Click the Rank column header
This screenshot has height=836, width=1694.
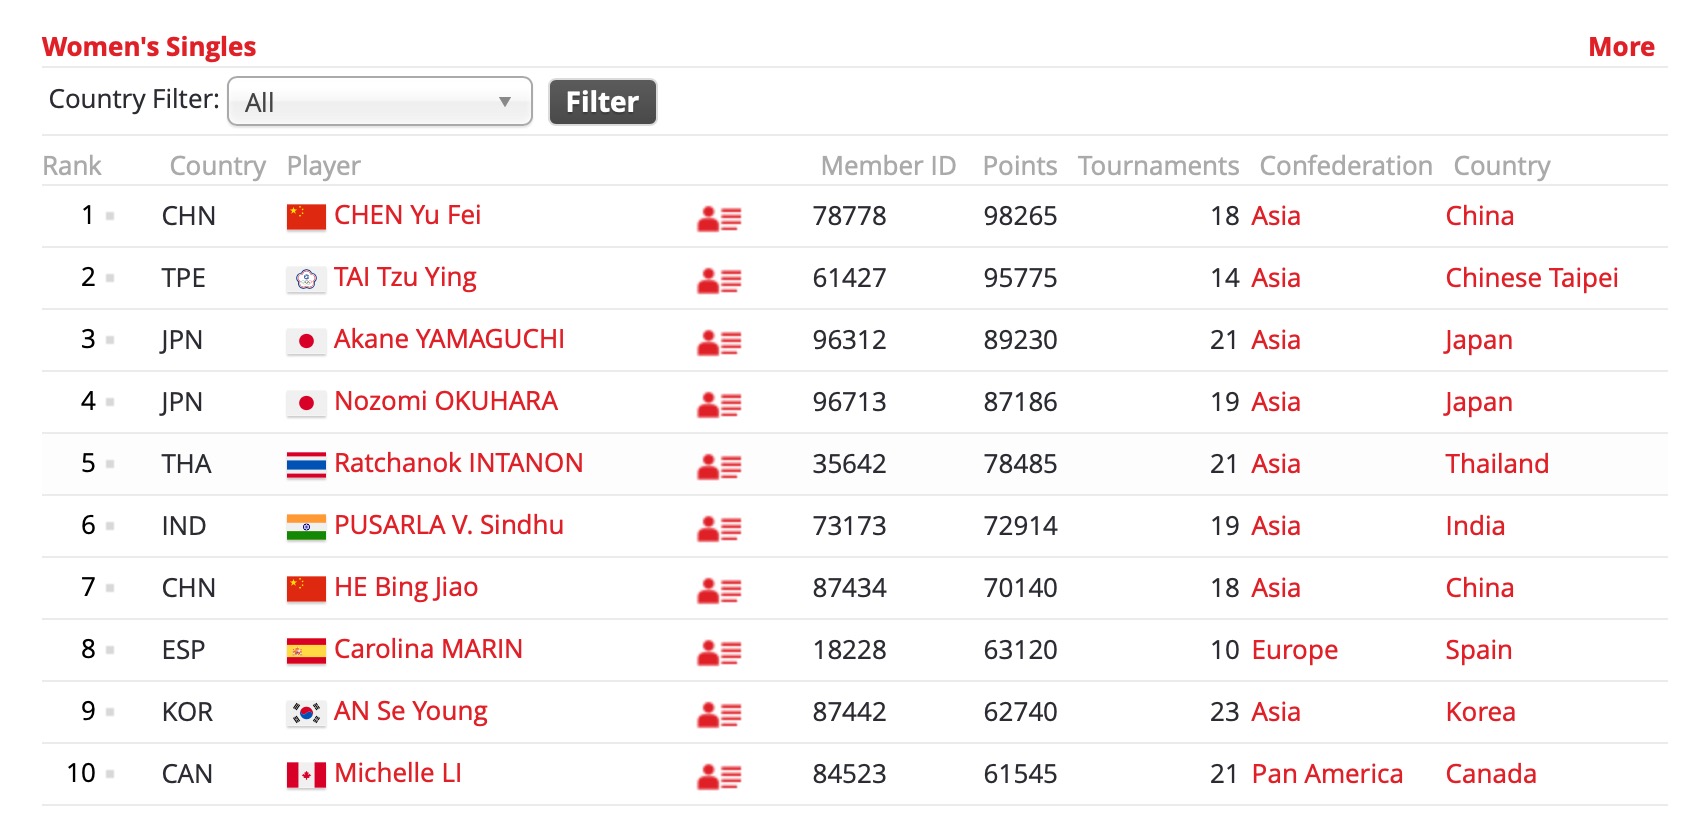click(x=72, y=166)
